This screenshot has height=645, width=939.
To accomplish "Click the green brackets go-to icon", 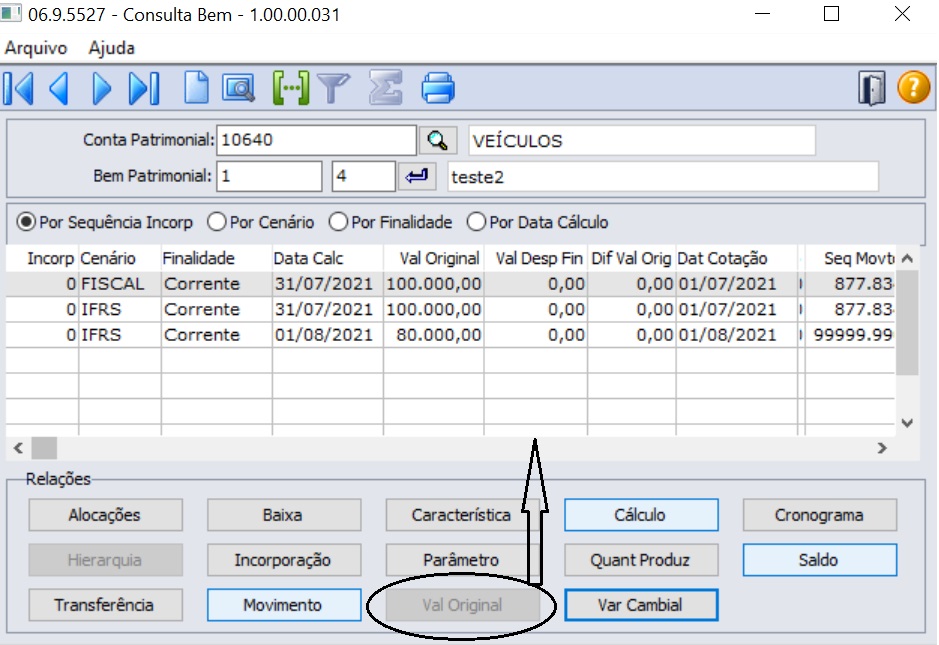I will click(291, 88).
